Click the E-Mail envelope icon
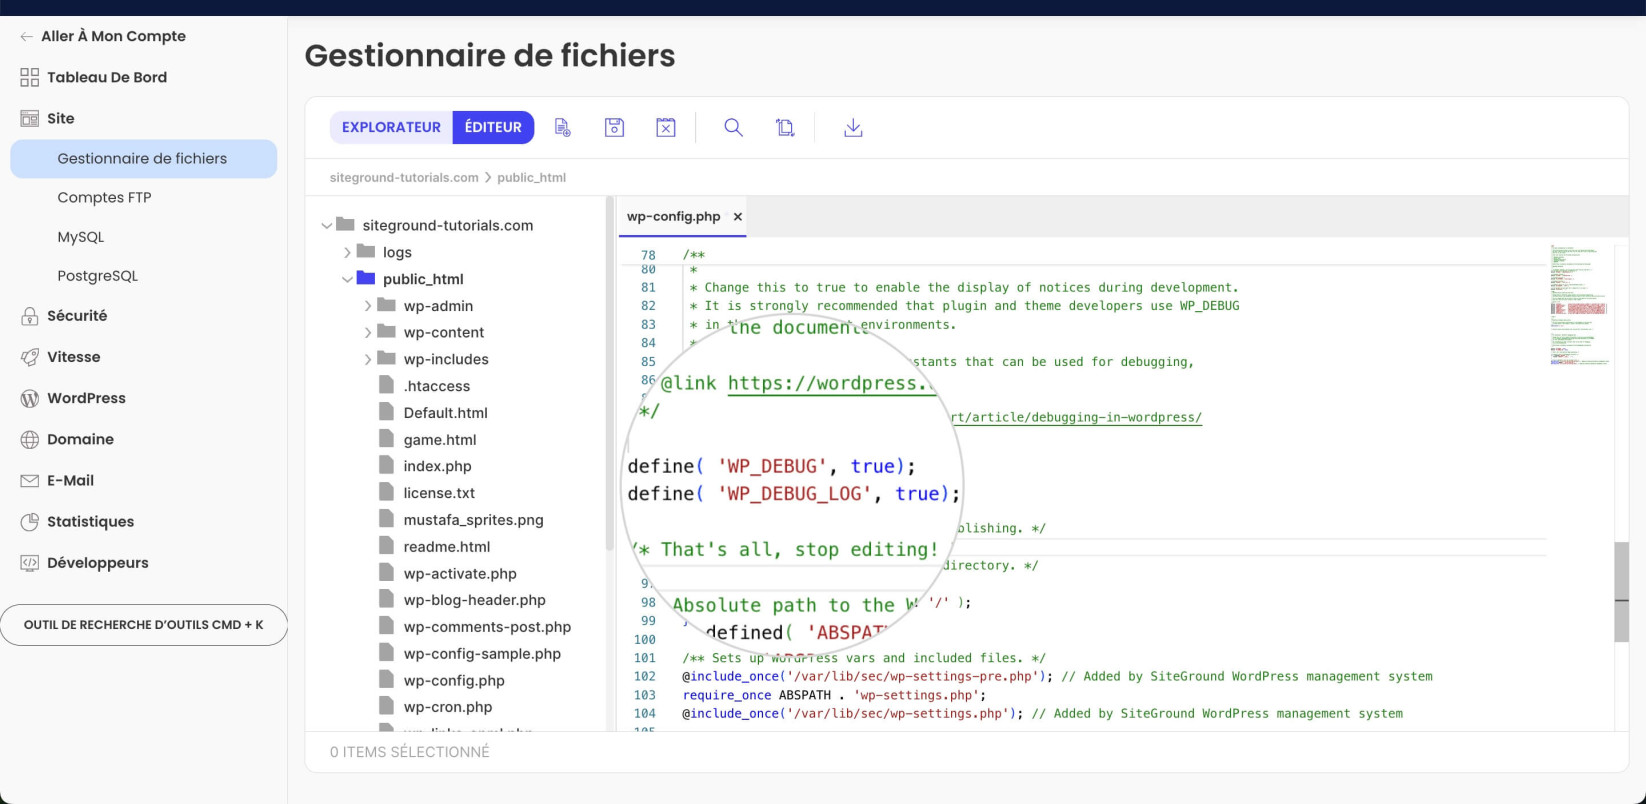The image size is (1646, 804). click(29, 481)
